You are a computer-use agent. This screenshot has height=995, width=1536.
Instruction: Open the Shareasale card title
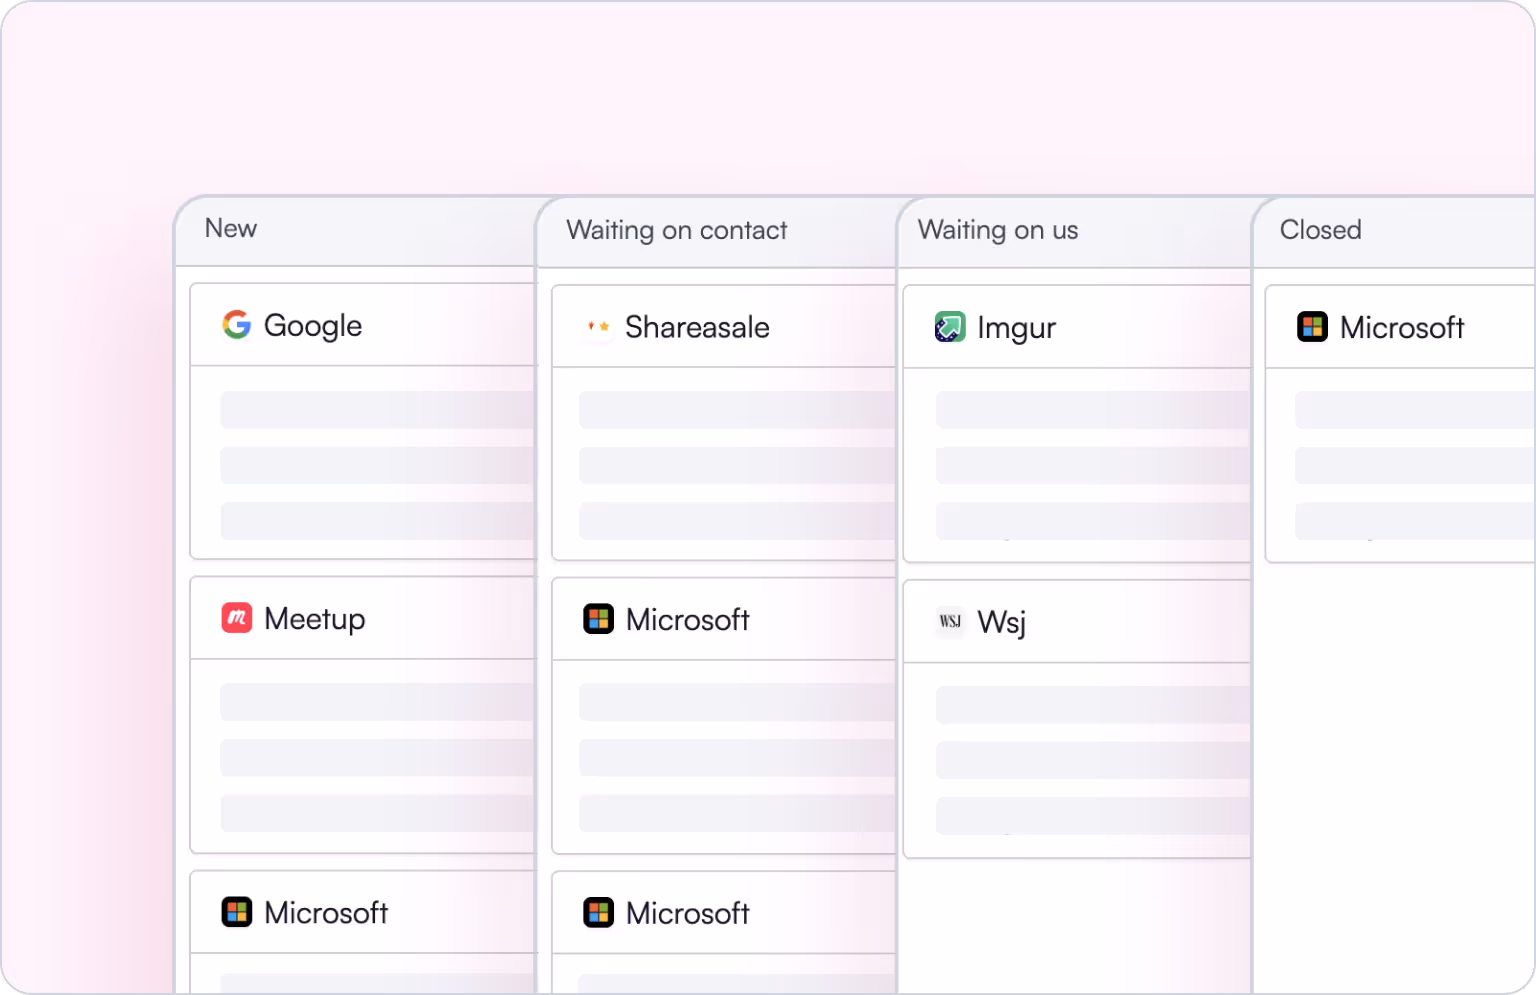point(697,327)
